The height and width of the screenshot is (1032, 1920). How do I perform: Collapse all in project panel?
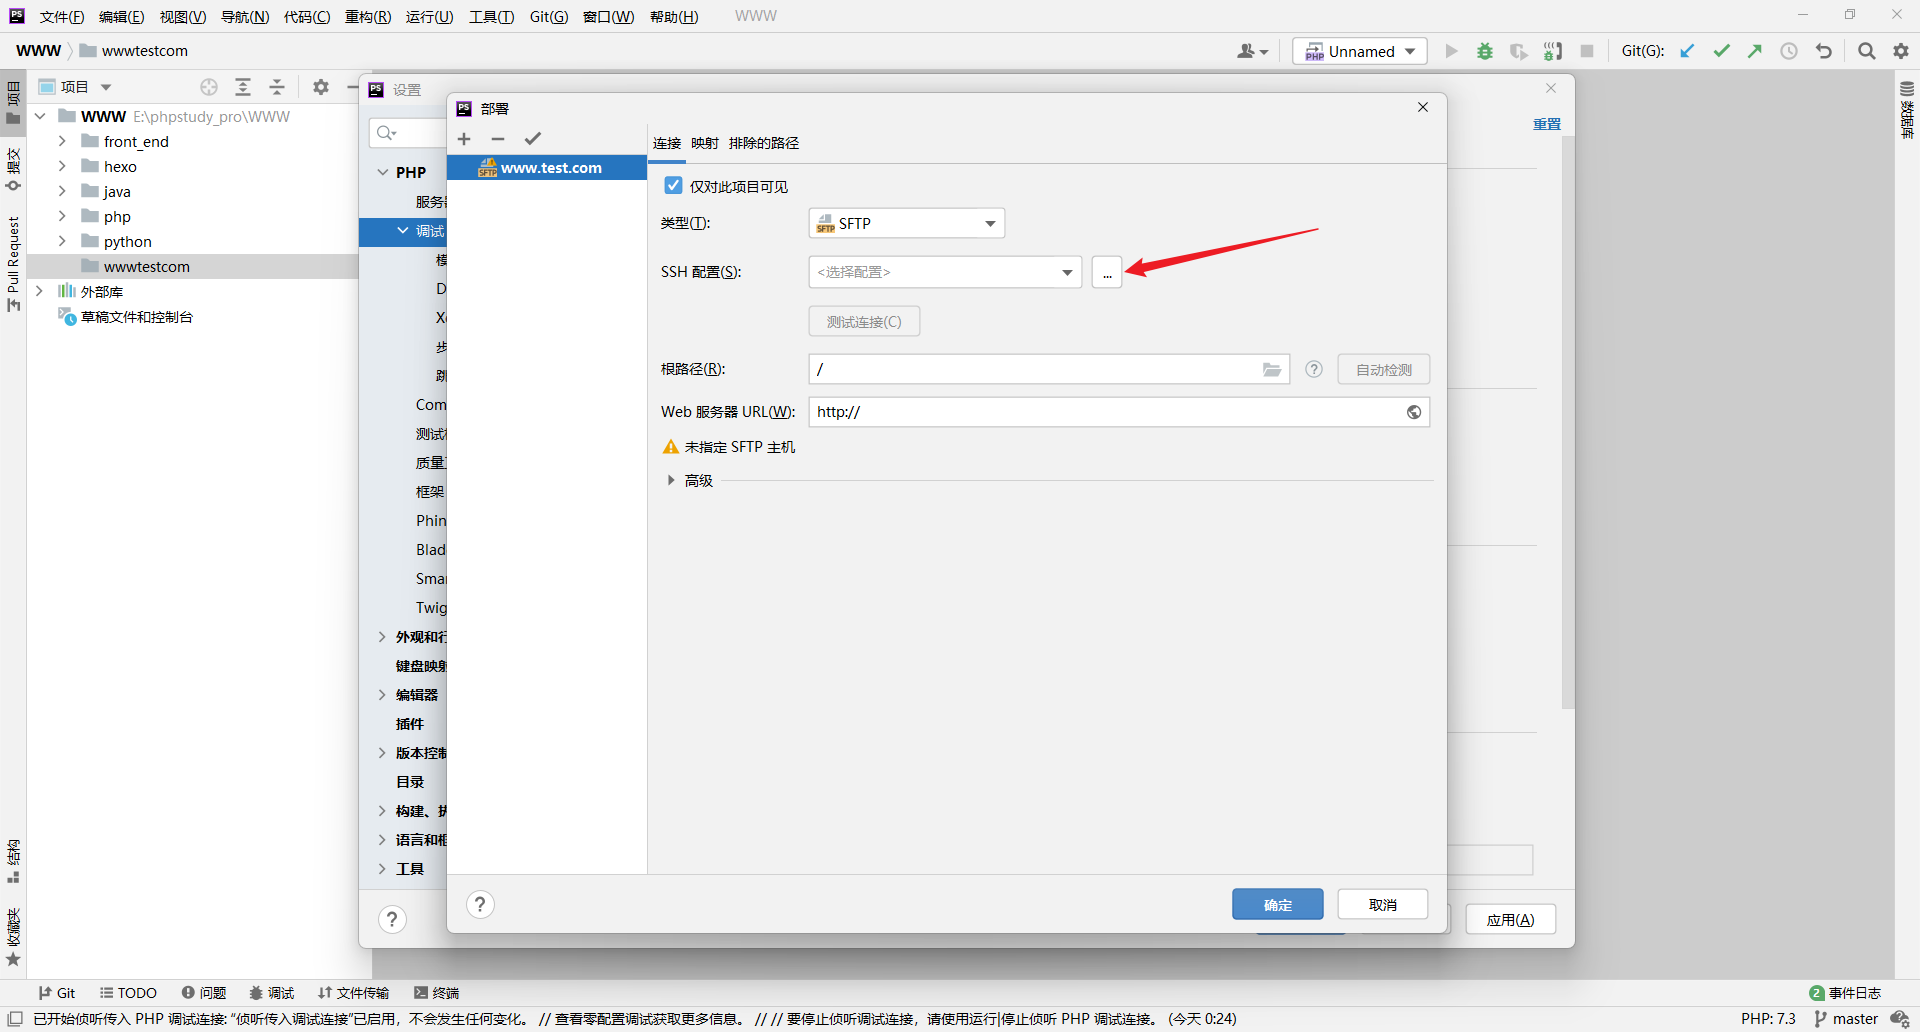[x=277, y=87]
